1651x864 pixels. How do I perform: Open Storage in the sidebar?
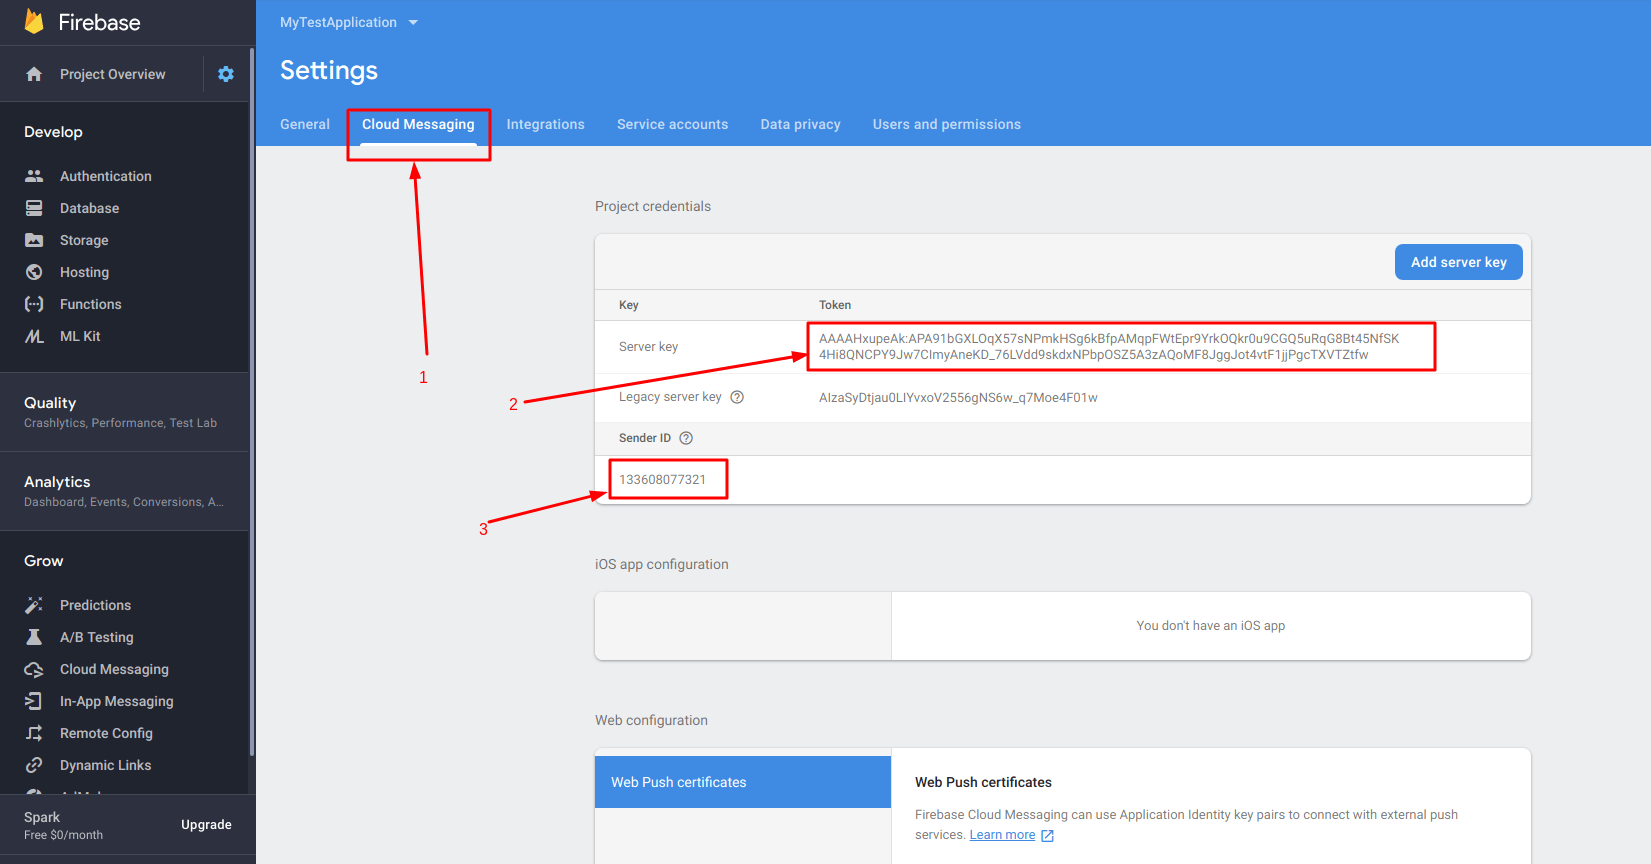(84, 240)
